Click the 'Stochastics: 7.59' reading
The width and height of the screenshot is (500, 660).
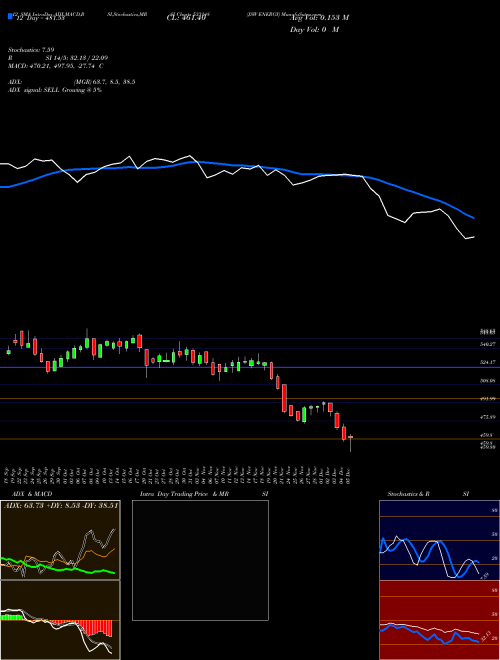pyautogui.click(x=31, y=50)
